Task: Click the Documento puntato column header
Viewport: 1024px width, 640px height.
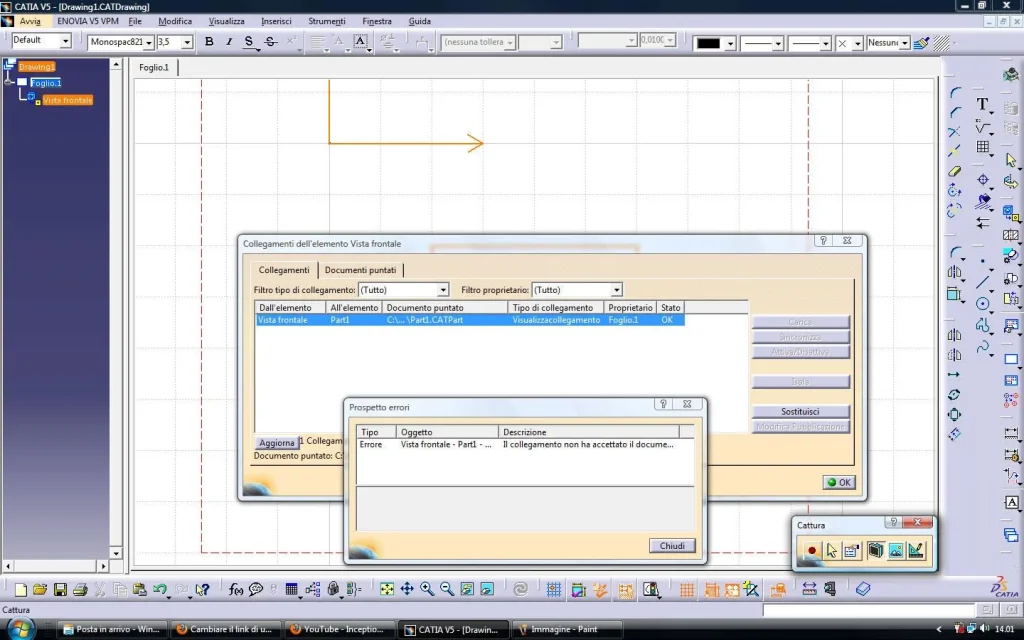Action: point(445,308)
